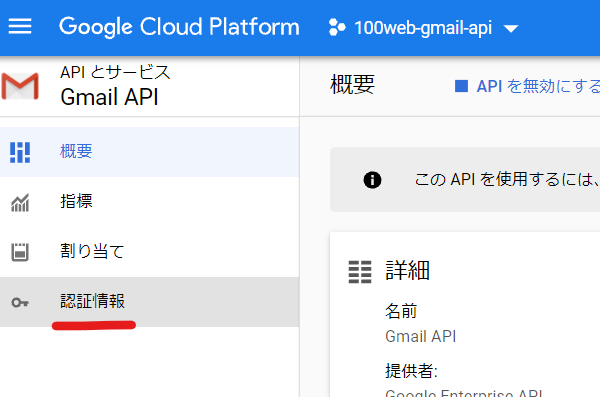
Task: Open the 100web-gmail-api project selector
Action: (423, 28)
